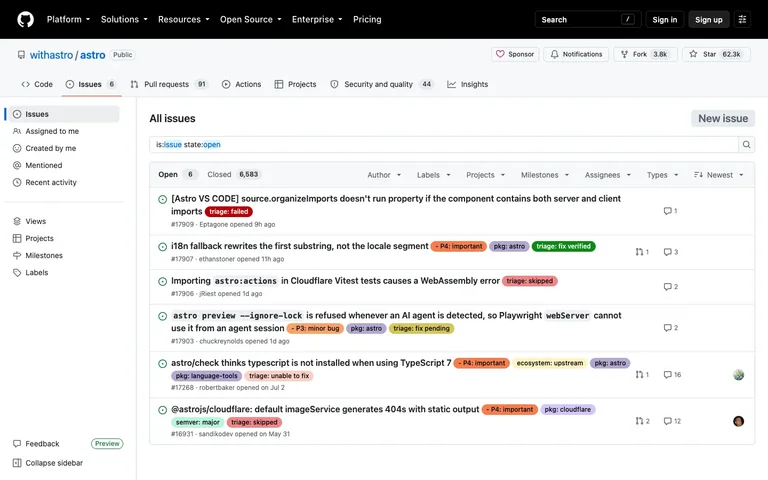Select Created by me filter
The width and height of the screenshot is (768, 480).
64,148
